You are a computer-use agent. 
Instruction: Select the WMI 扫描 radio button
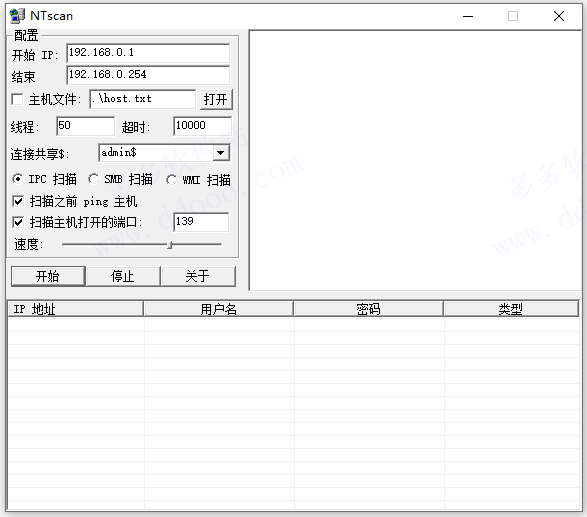tap(171, 180)
